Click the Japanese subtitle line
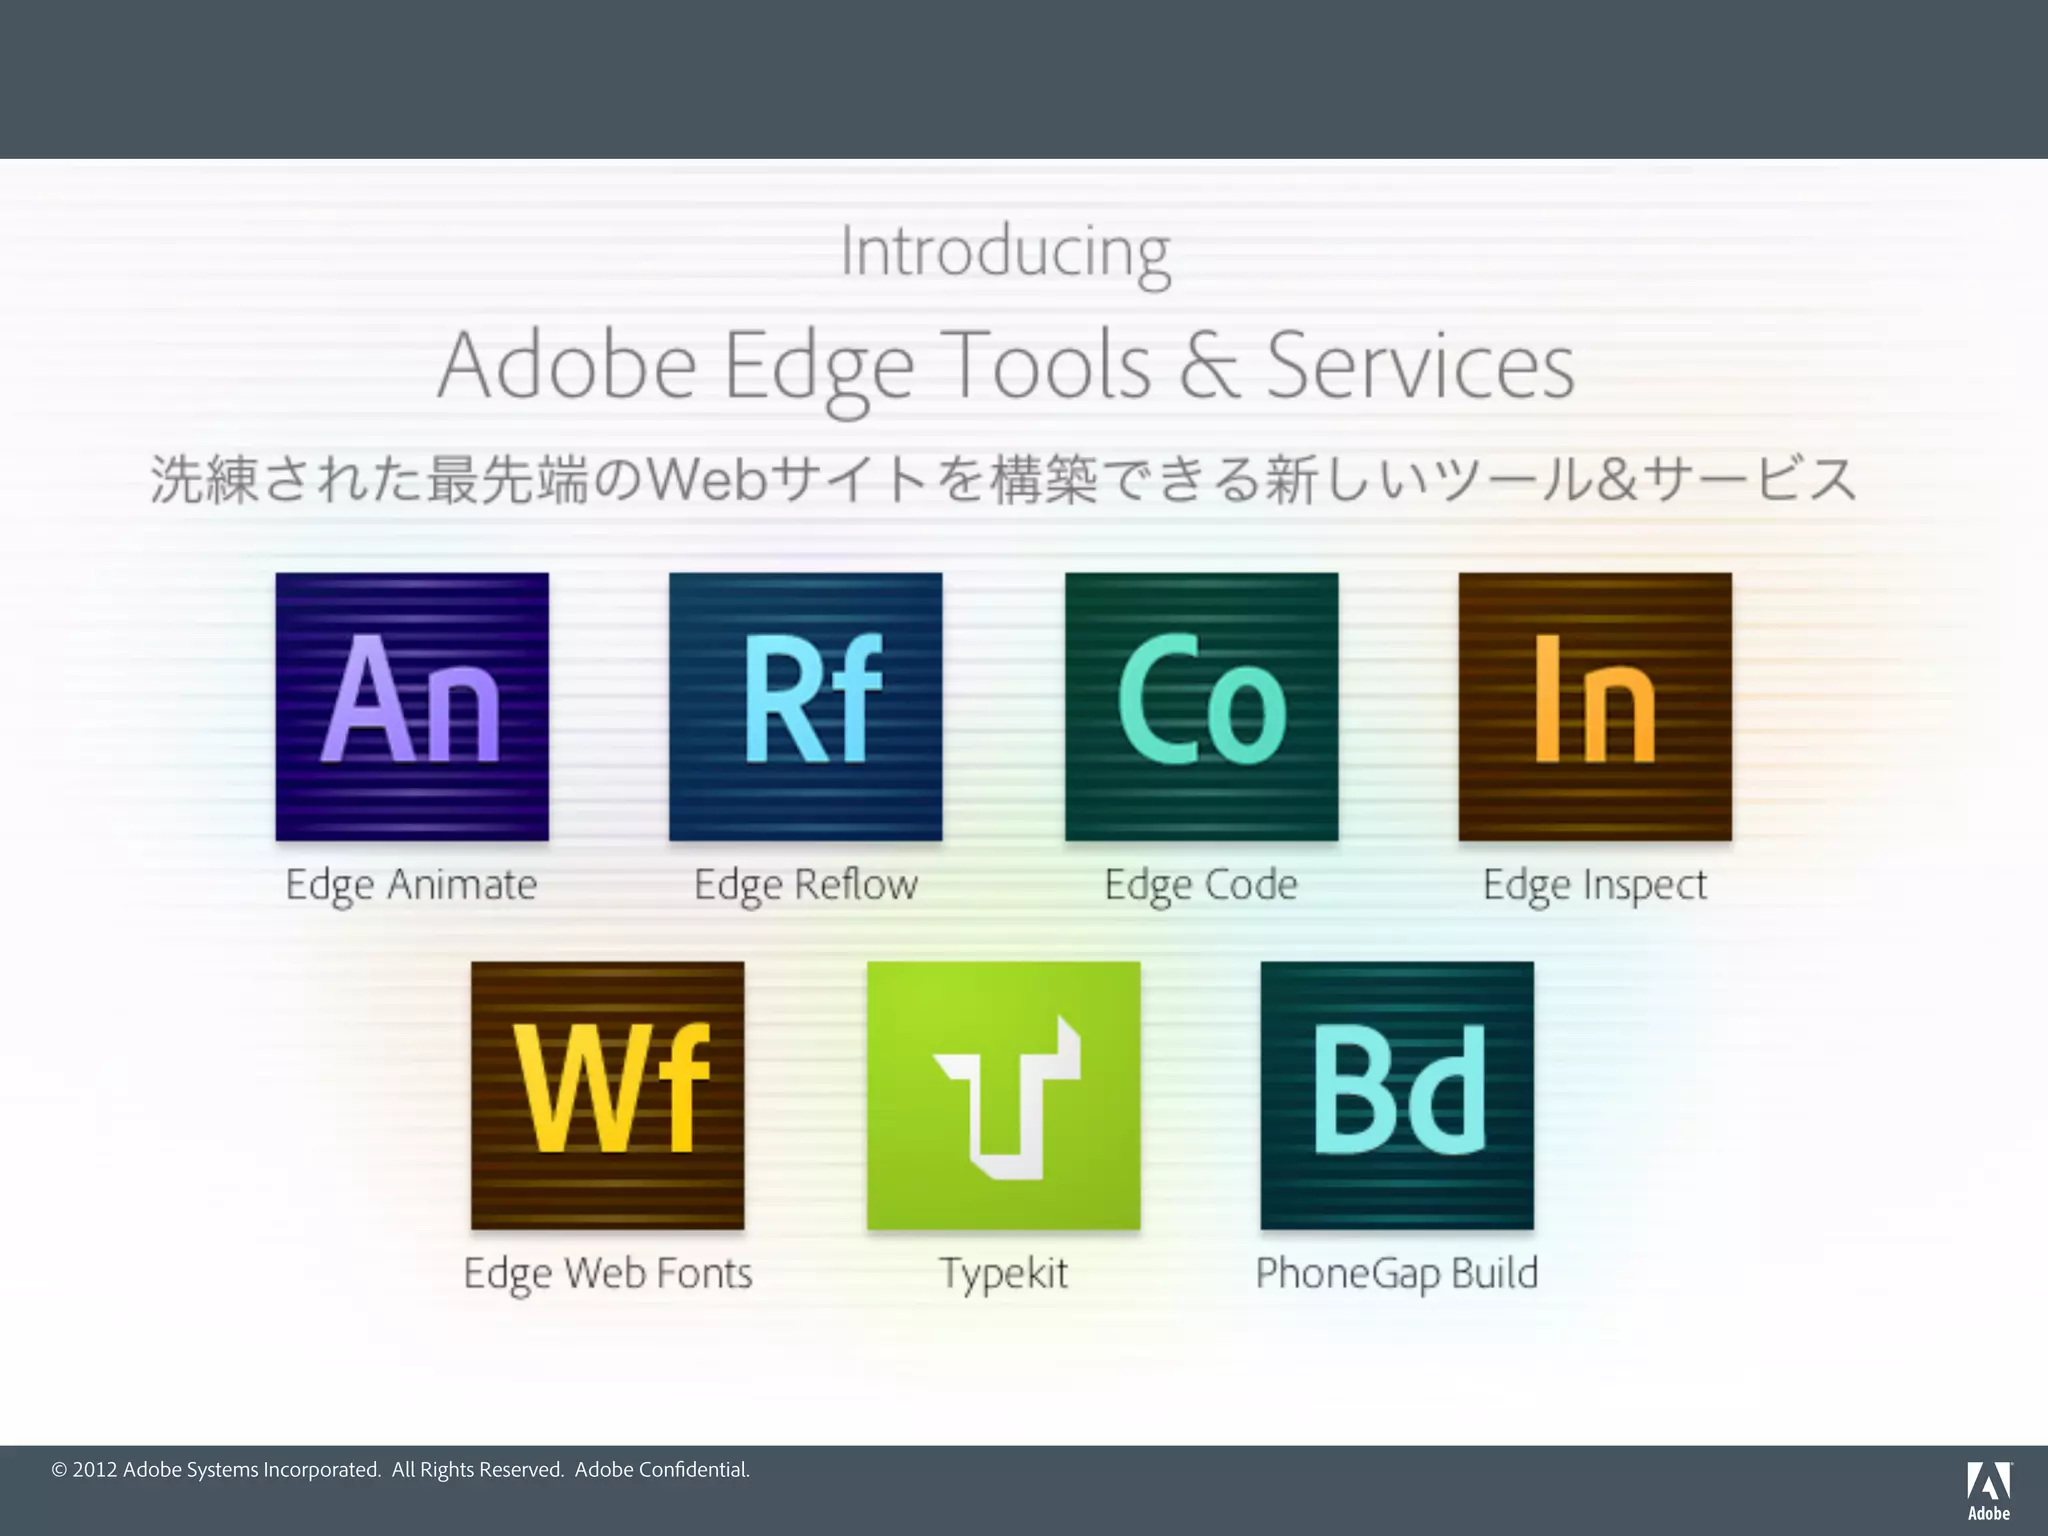The width and height of the screenshot is (2048, 1536). [x=1004, y=479]
